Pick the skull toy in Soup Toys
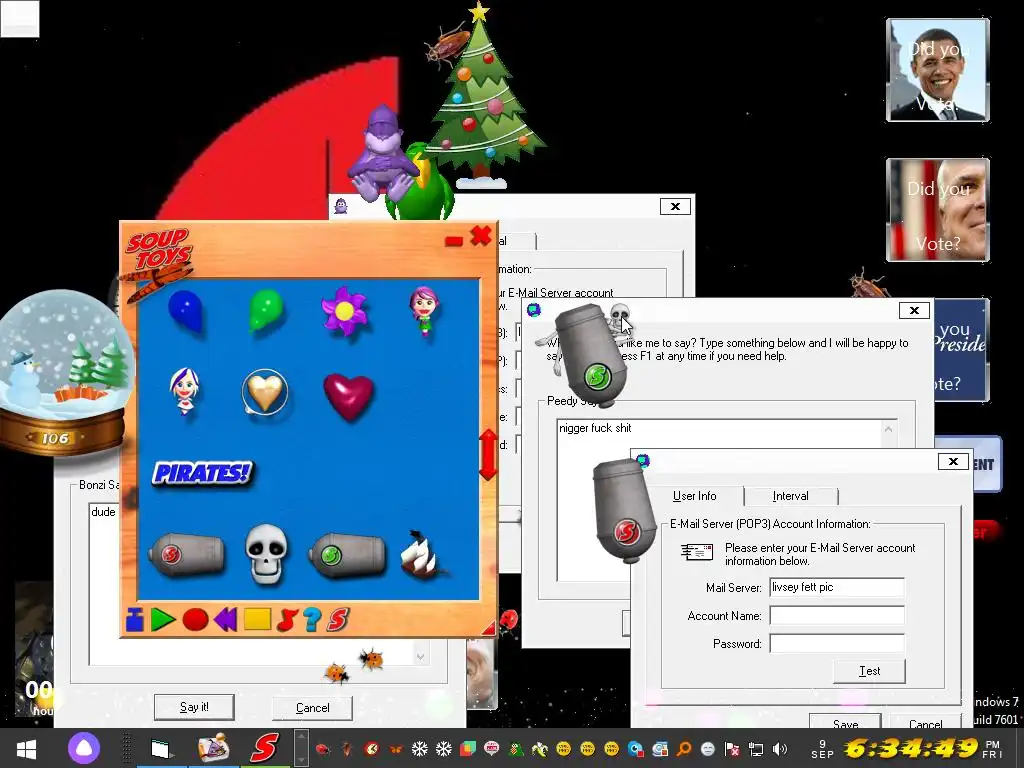1024x768 pixels. (x=266, y=554)
